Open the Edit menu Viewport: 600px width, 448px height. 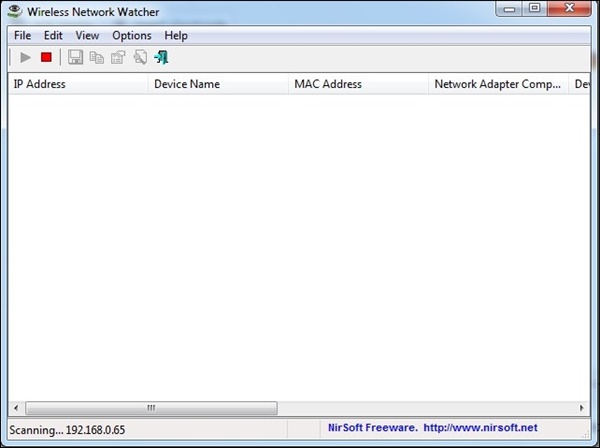tap(53, 36)
